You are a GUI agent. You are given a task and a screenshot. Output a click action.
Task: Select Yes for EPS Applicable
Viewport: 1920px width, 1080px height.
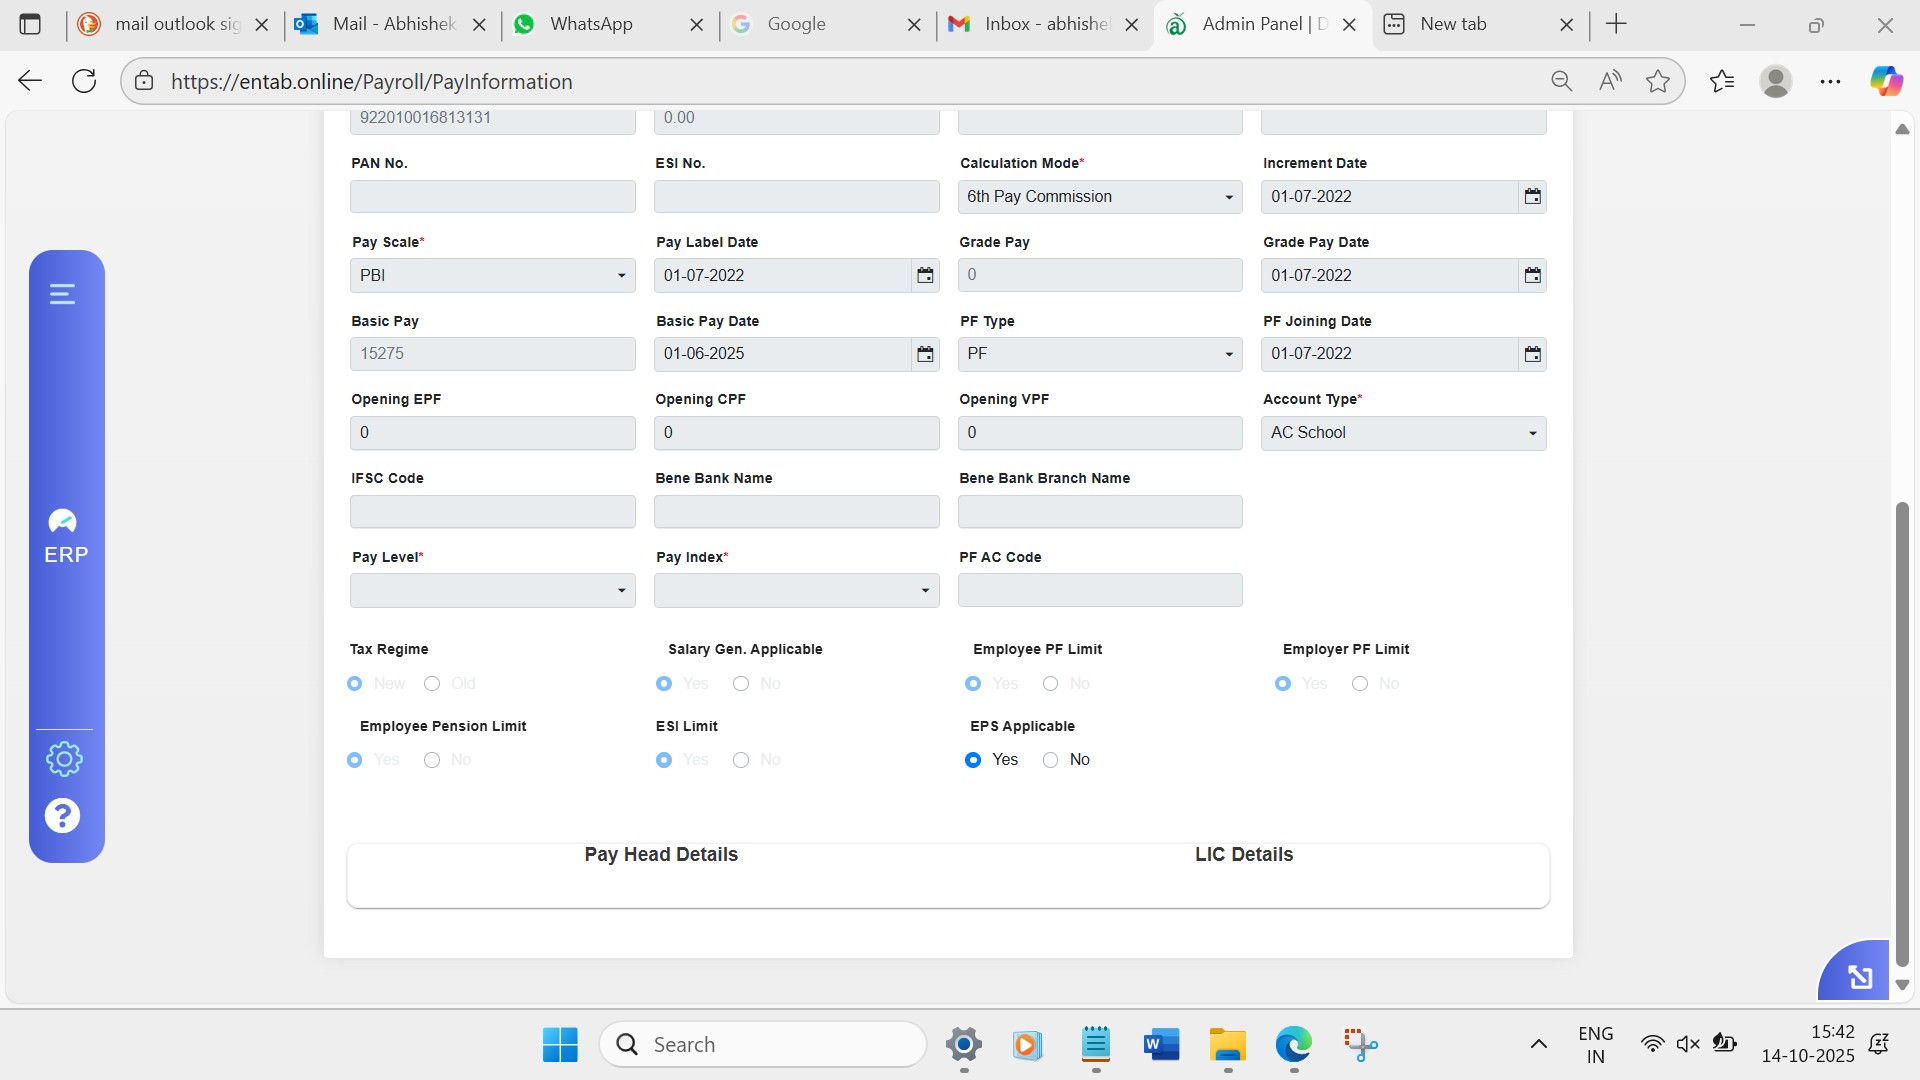click(x=973, y=760)
